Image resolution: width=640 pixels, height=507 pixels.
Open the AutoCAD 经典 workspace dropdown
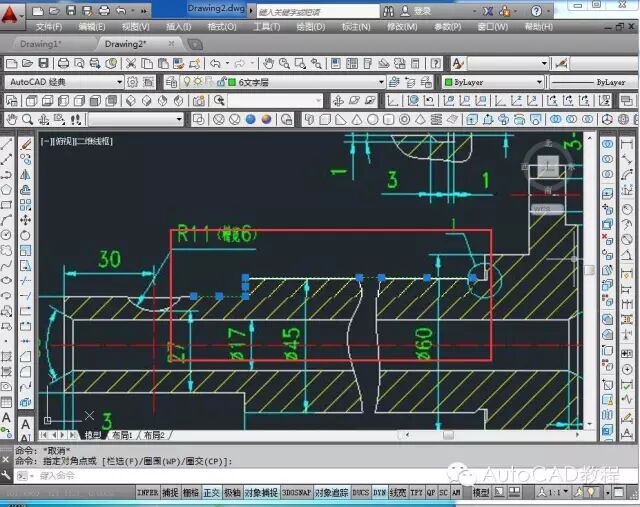point(119,82)
